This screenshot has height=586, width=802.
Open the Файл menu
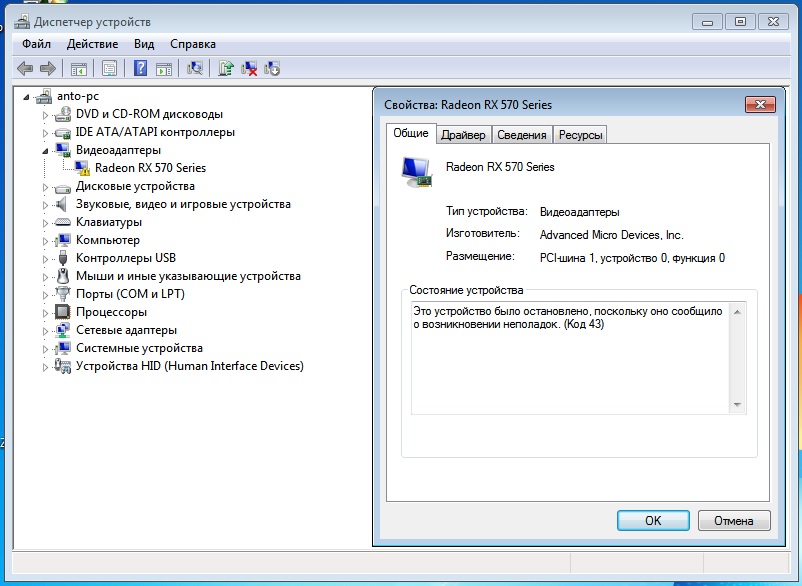(36, 44)
